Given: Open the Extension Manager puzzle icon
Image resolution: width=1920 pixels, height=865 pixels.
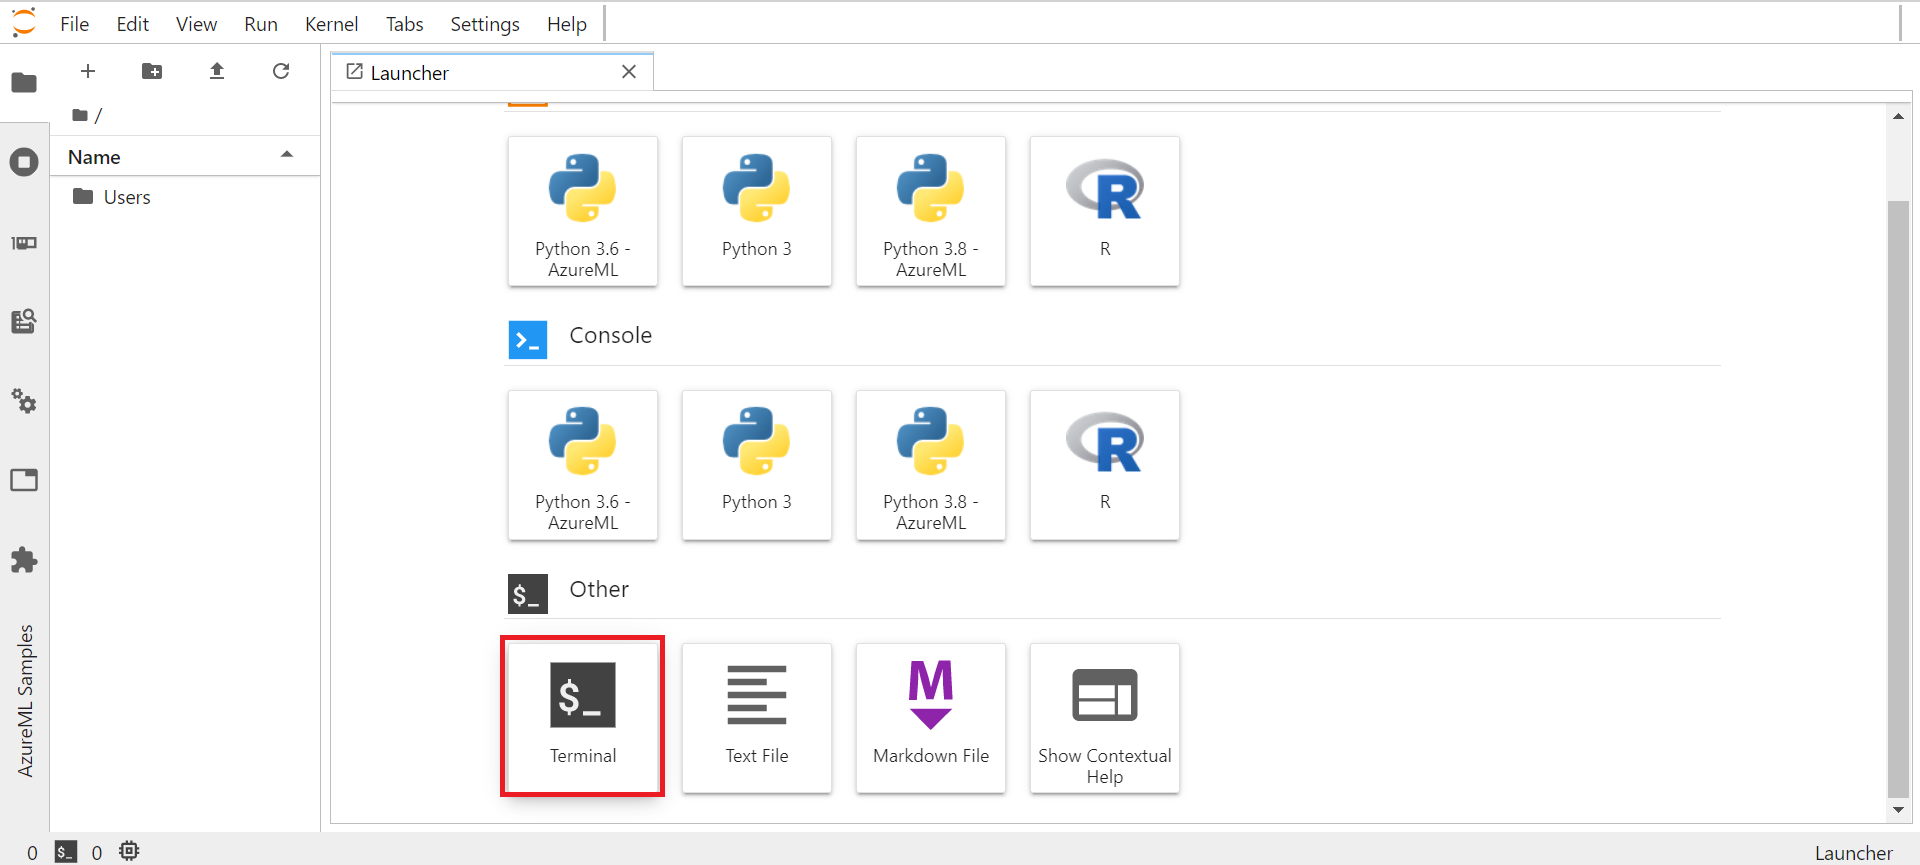Looking at the screenshot, I should click(24, 560).
